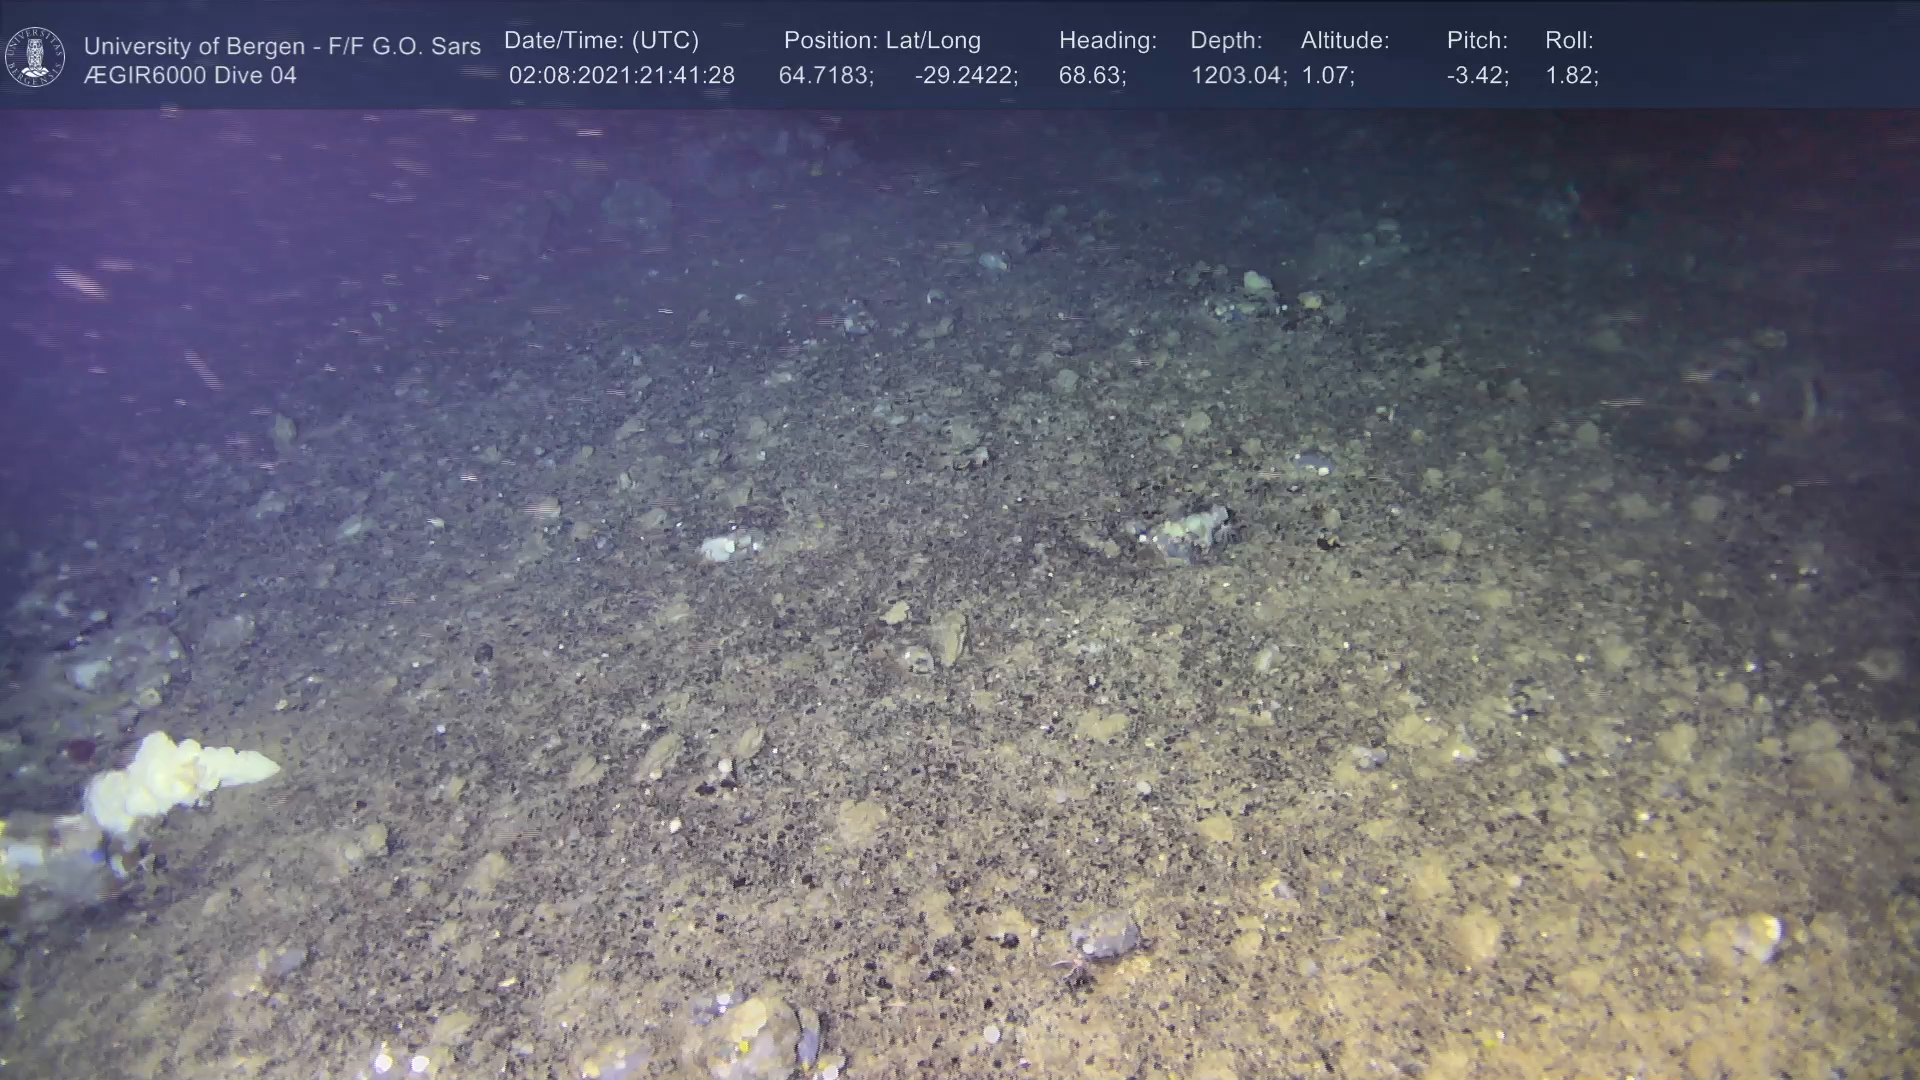
Task: Select the longitude value -29.2422
Action: (x=965, y=76)
